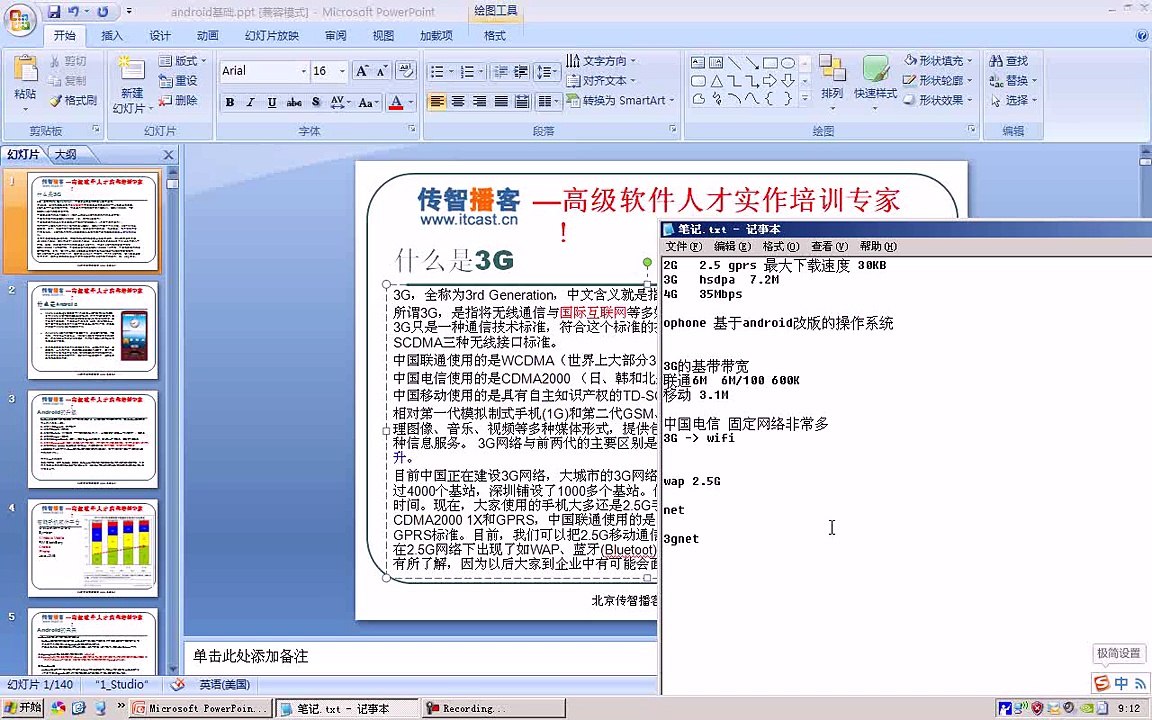Viewport: 1152px width, 720px height.
Task: Select the arrow line shape
Action: (752, 62)
